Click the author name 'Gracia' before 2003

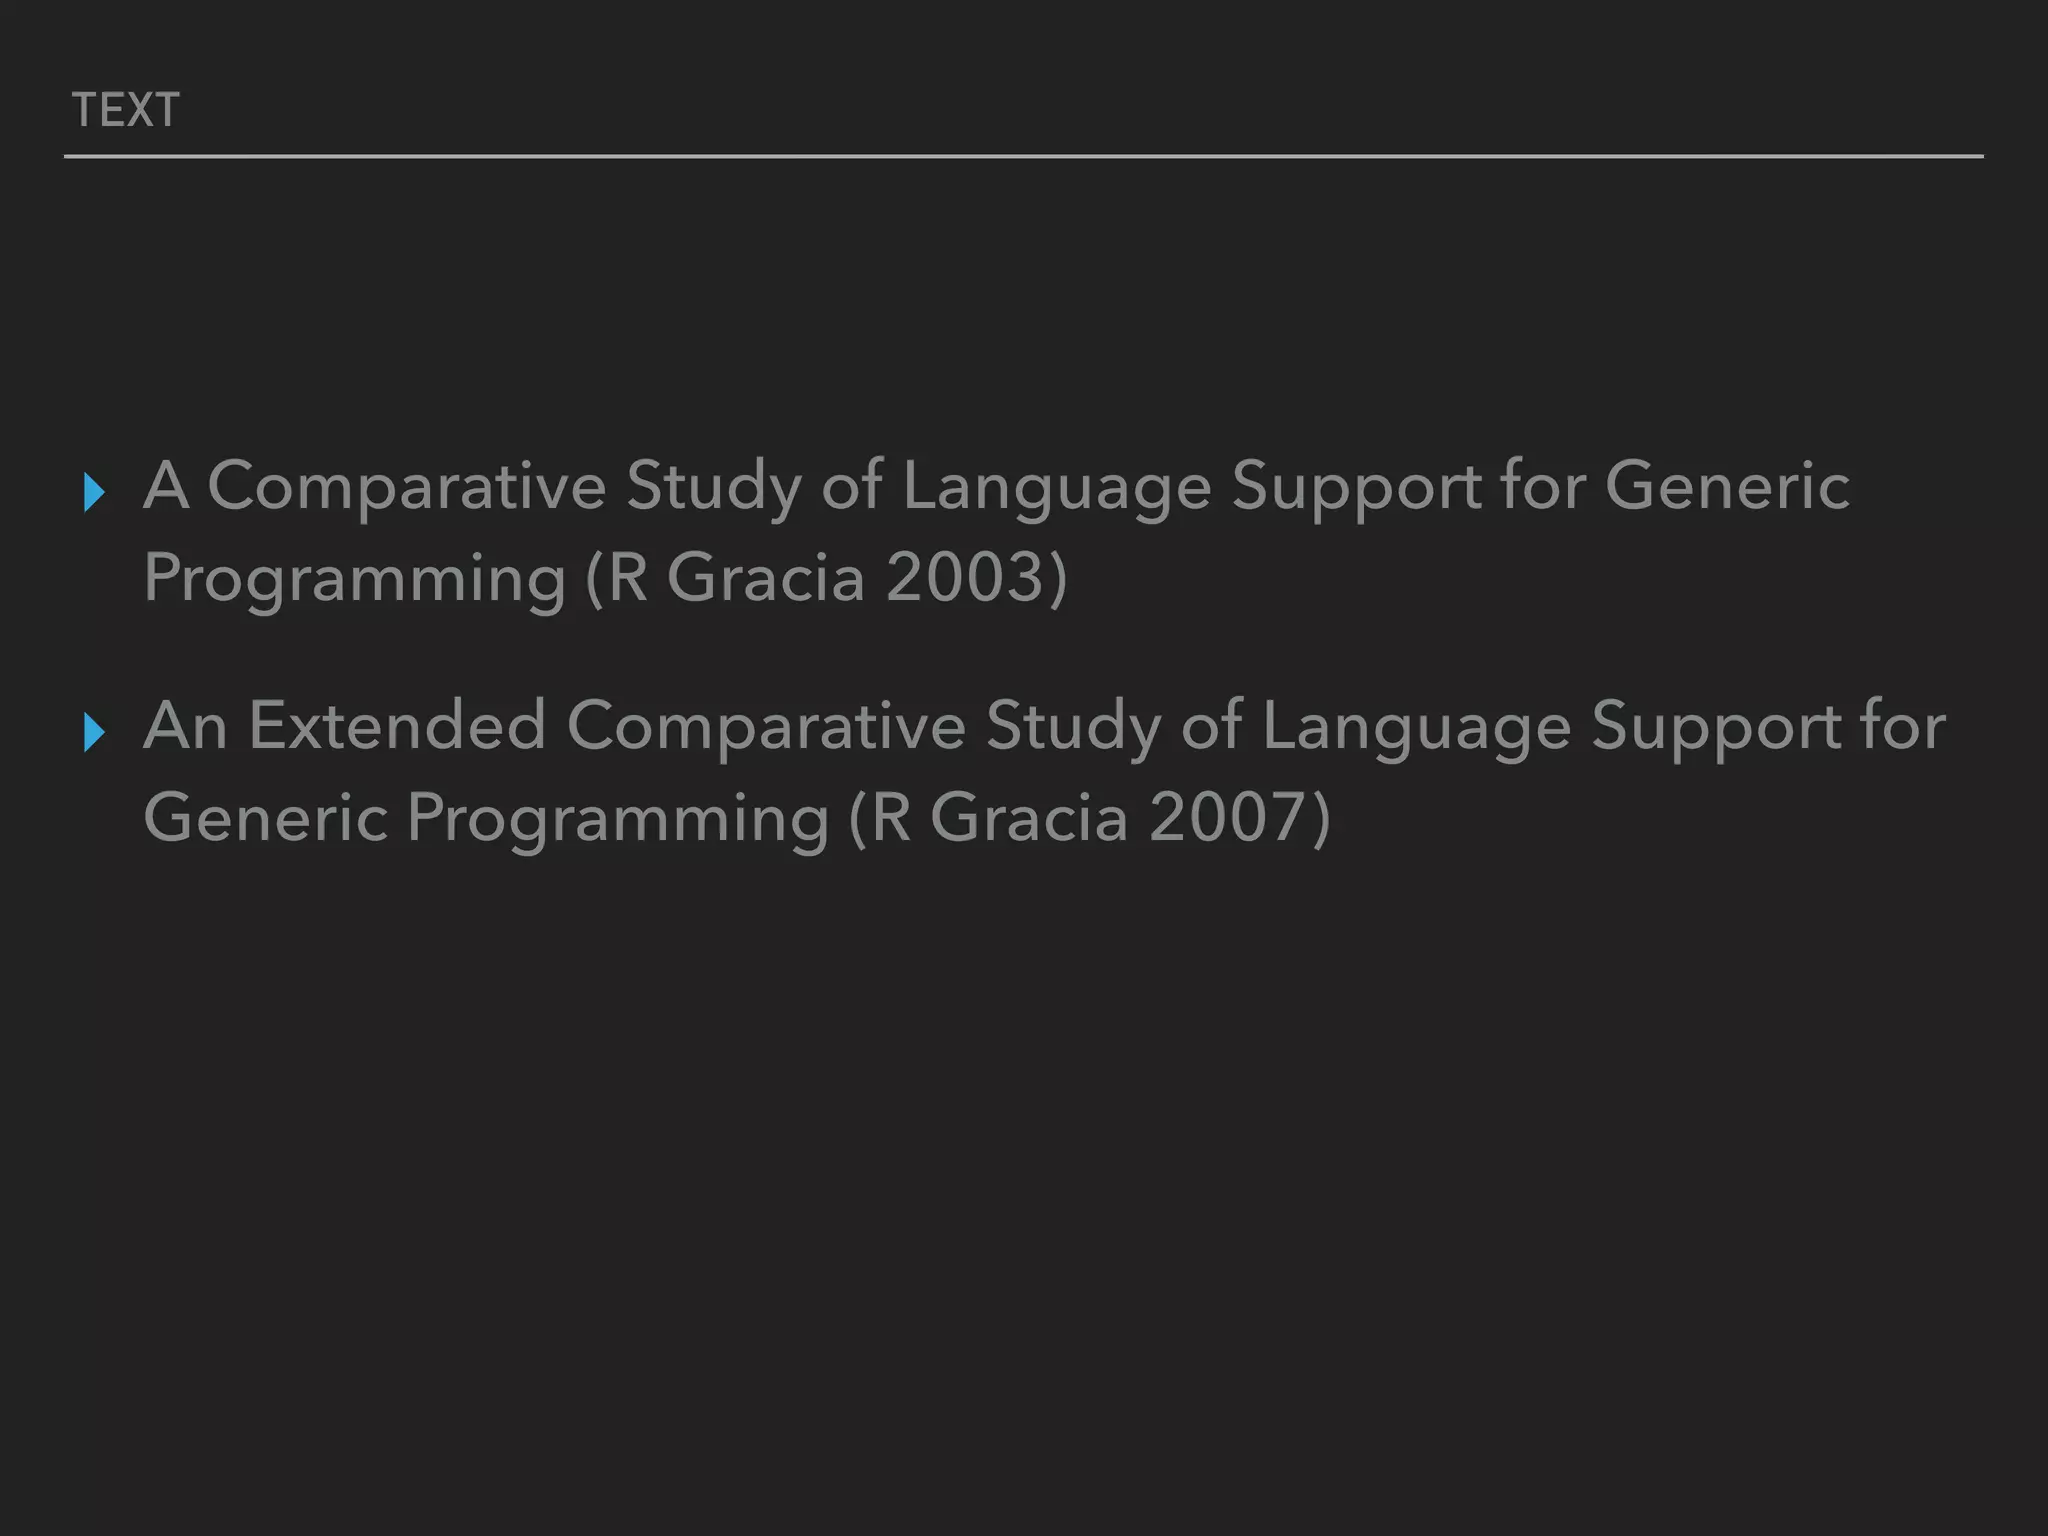(765, 578)
